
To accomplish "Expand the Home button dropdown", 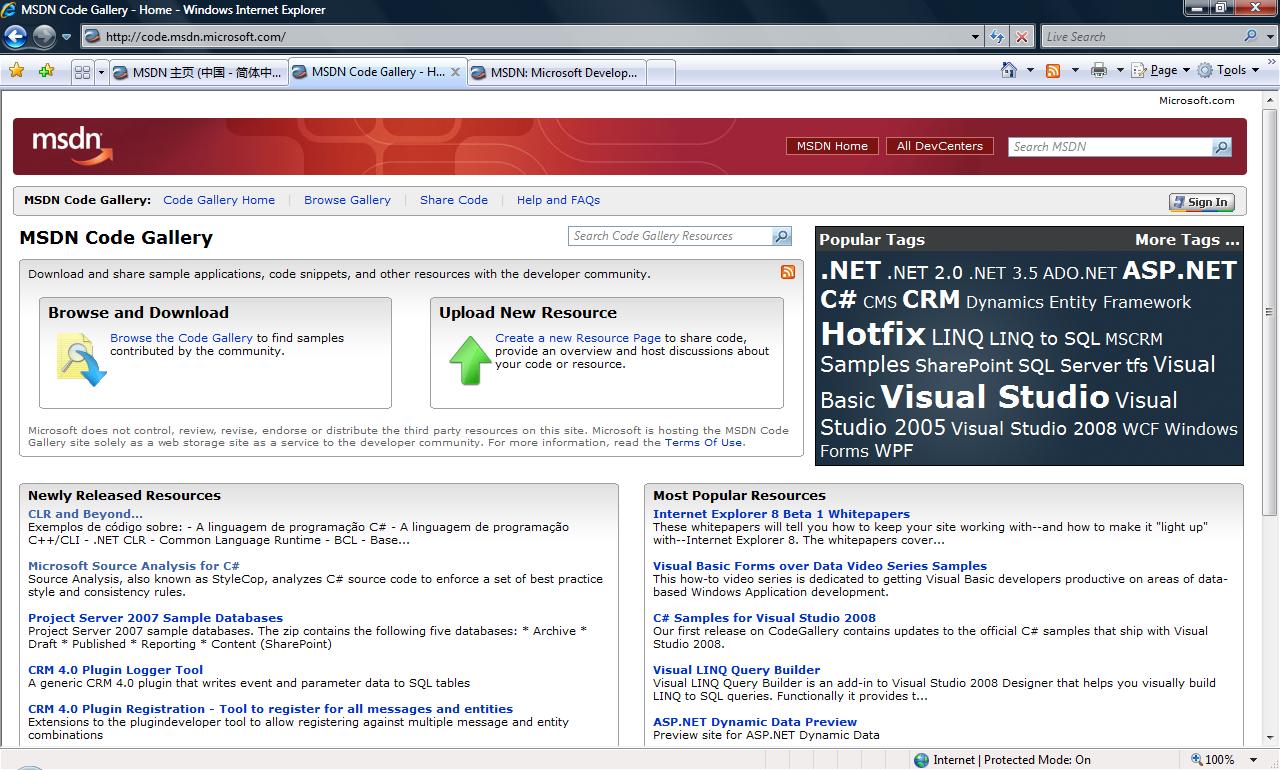I will tap(1030, 70).
